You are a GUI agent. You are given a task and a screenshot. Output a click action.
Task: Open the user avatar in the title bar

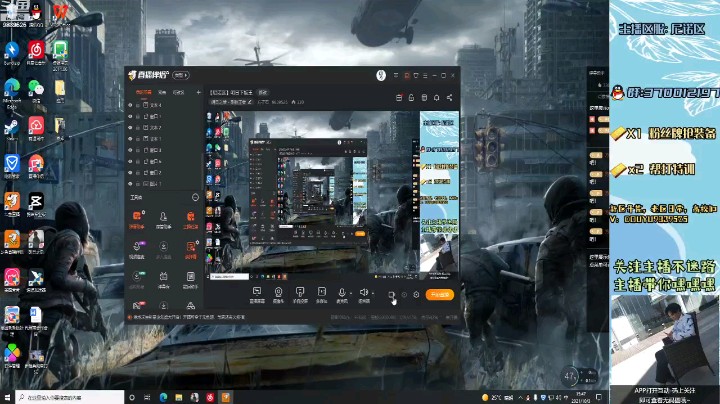pos(381,75)
